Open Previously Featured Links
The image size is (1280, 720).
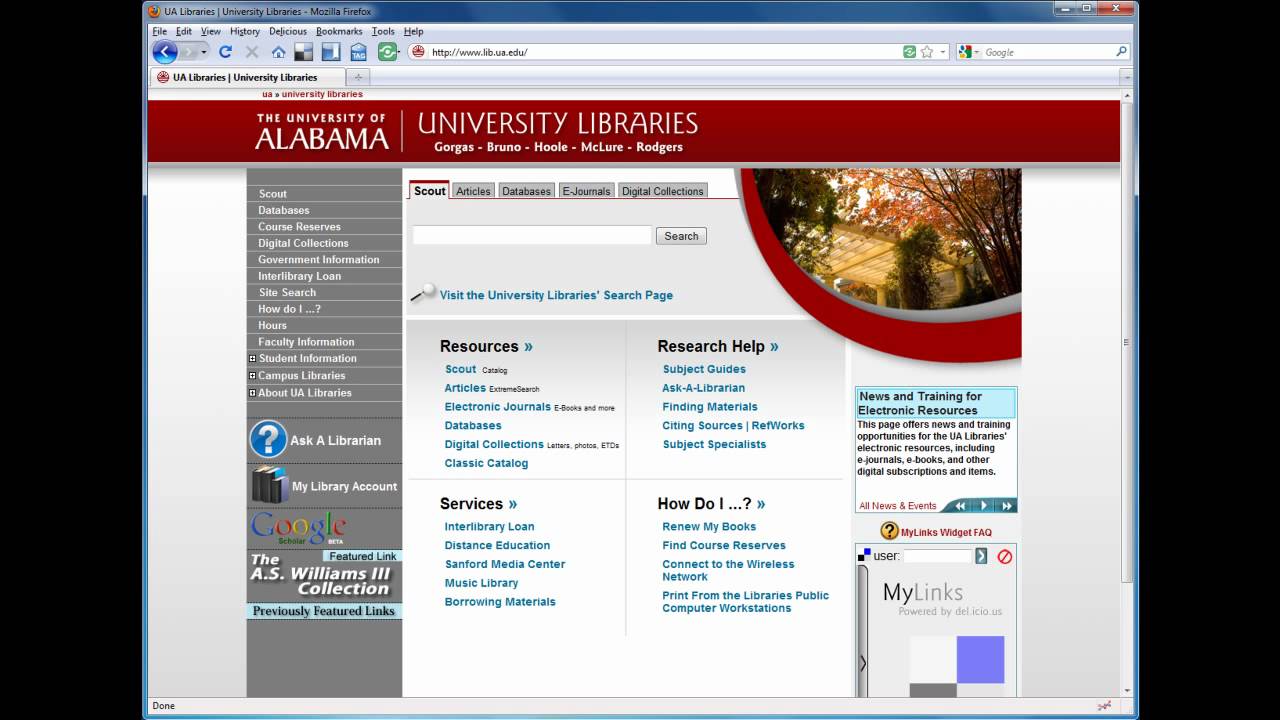pos(324,611)
